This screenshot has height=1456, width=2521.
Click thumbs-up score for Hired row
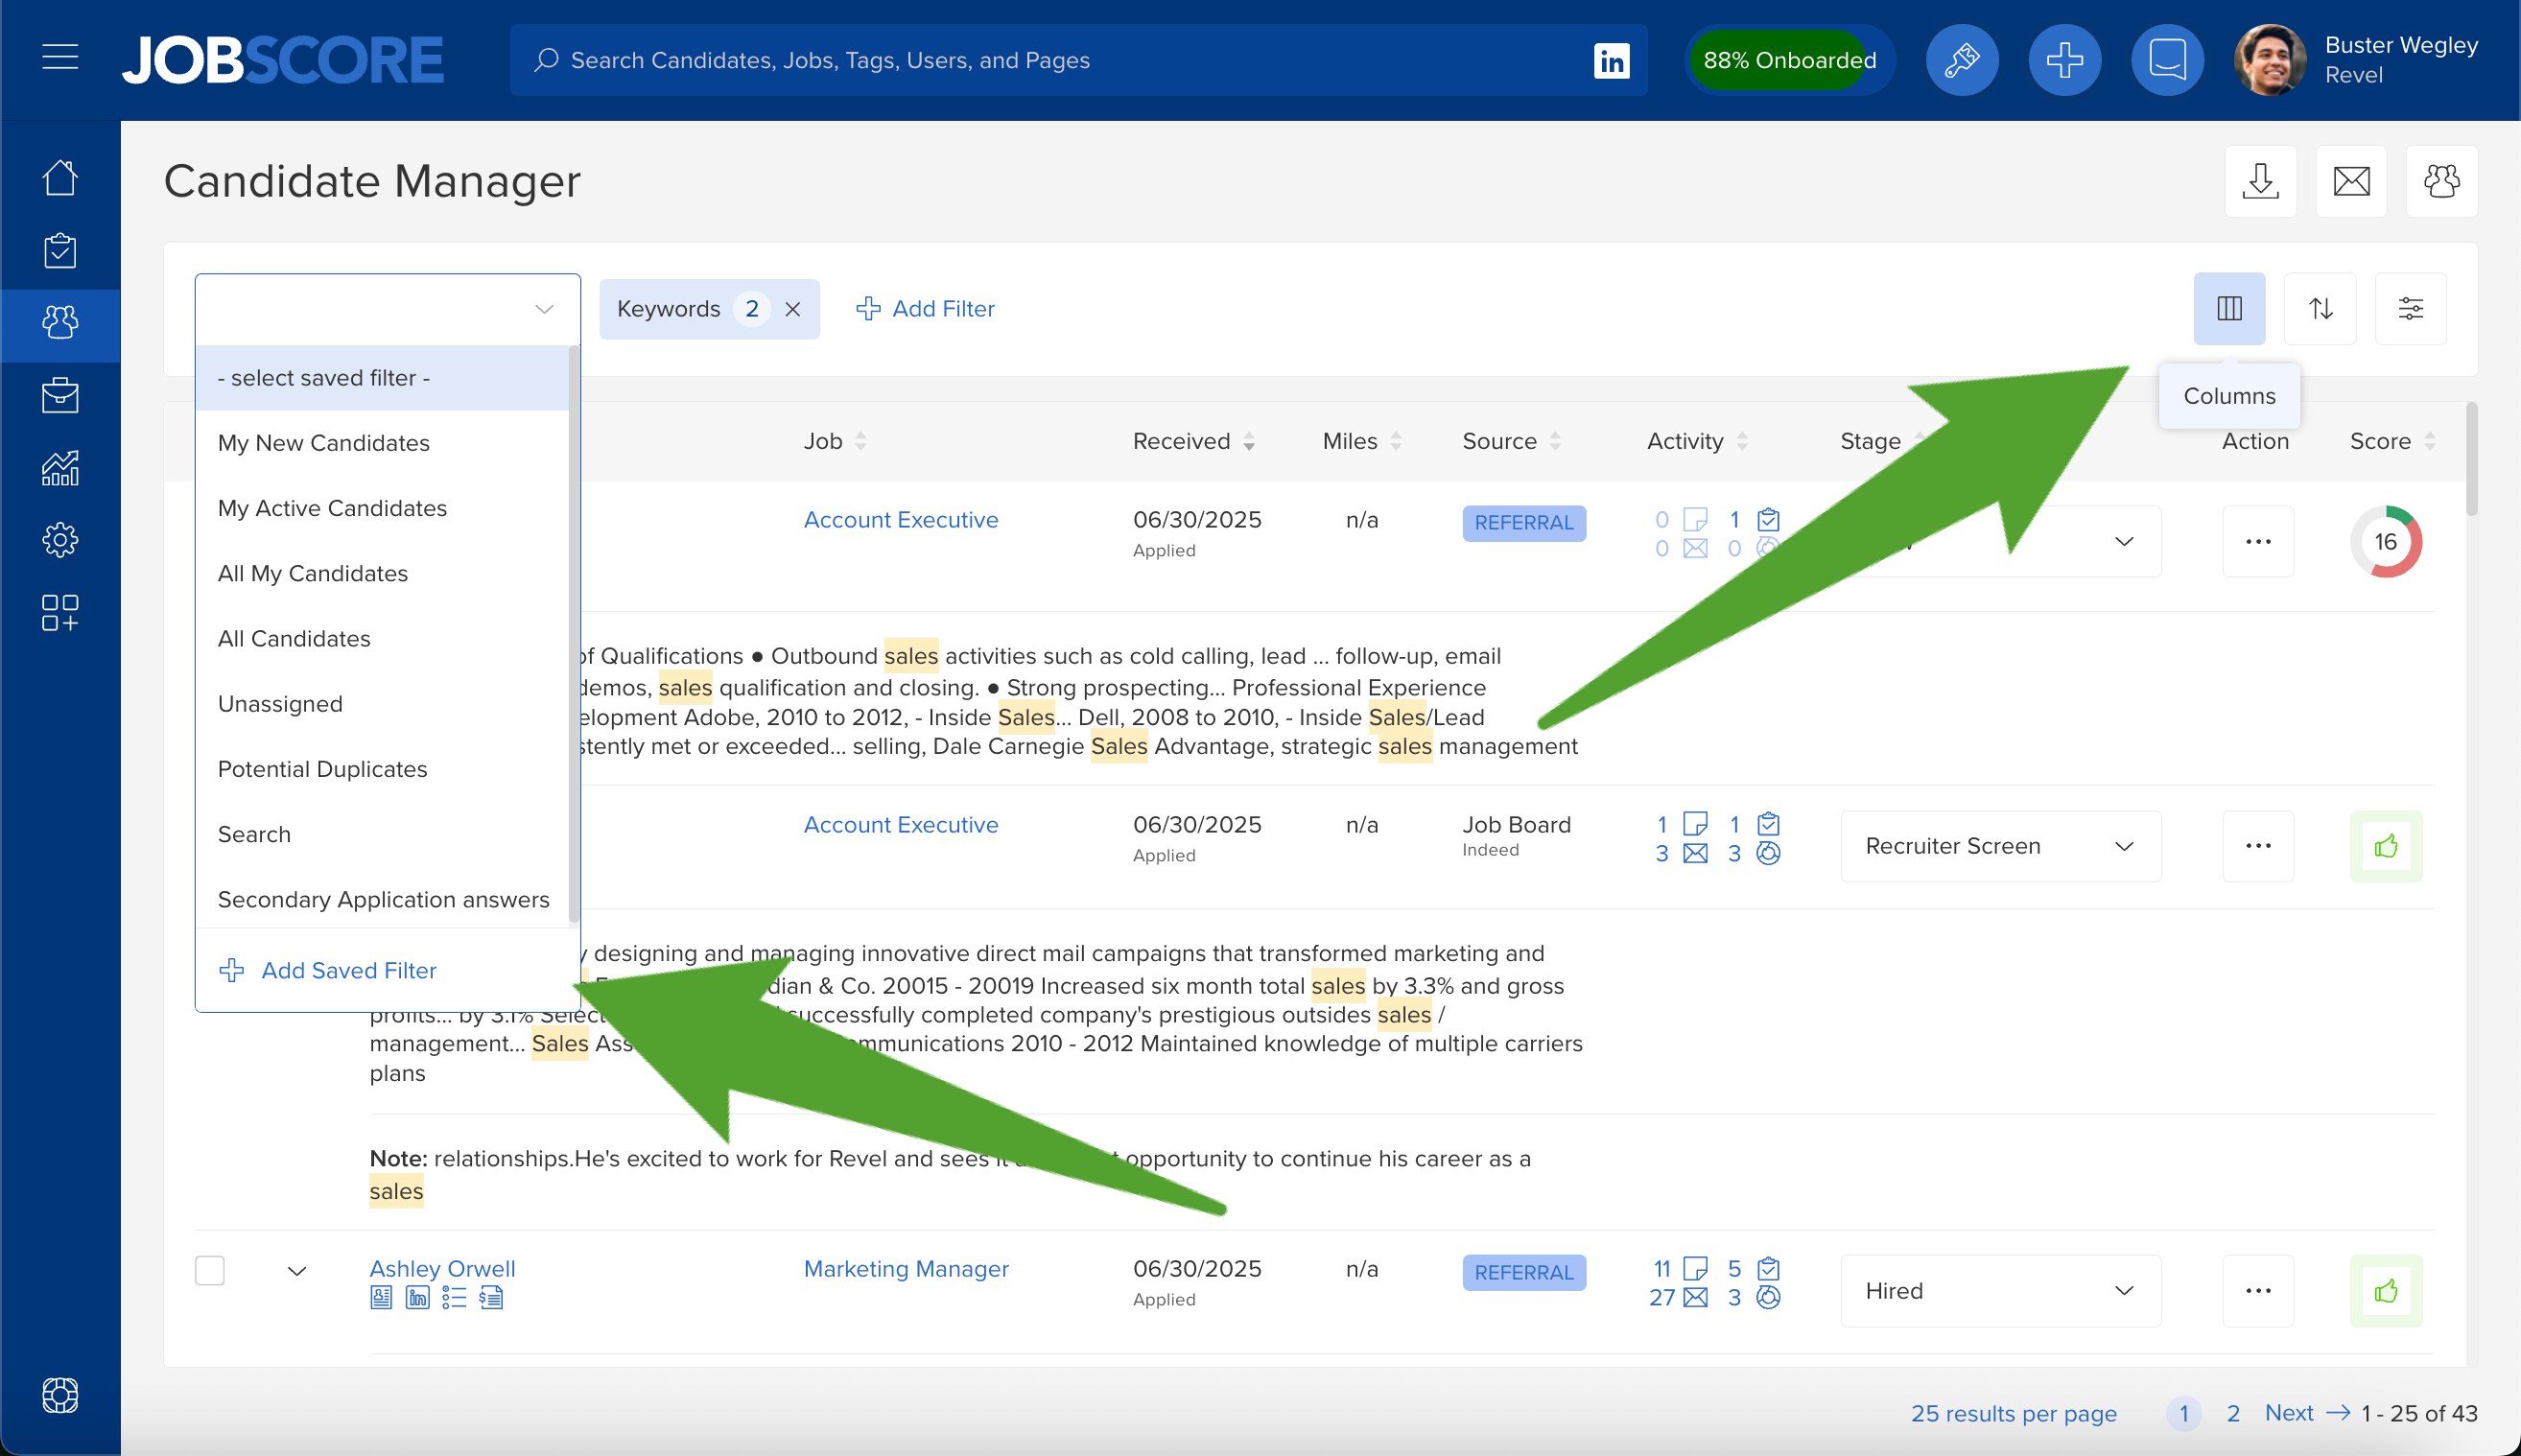pyautogui.click(x=2385, y=1291)
